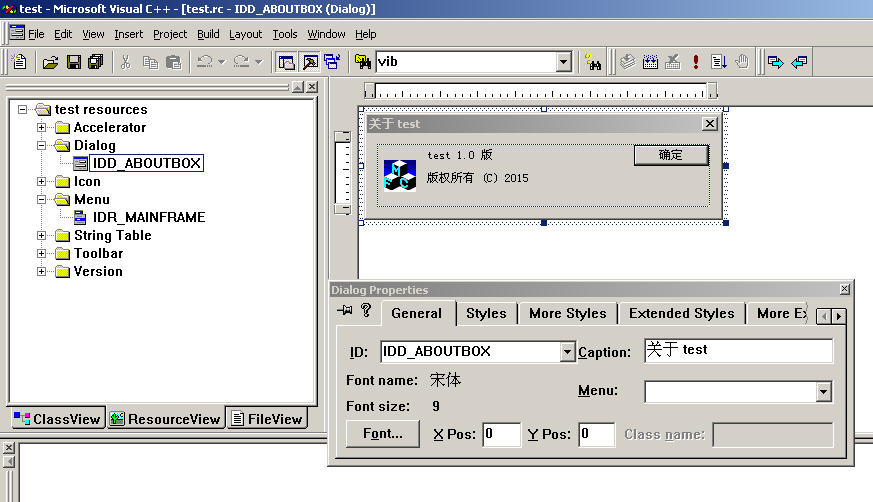Click the Copy icon in toolbar
The image size is (873, 502).
point(150,62)
